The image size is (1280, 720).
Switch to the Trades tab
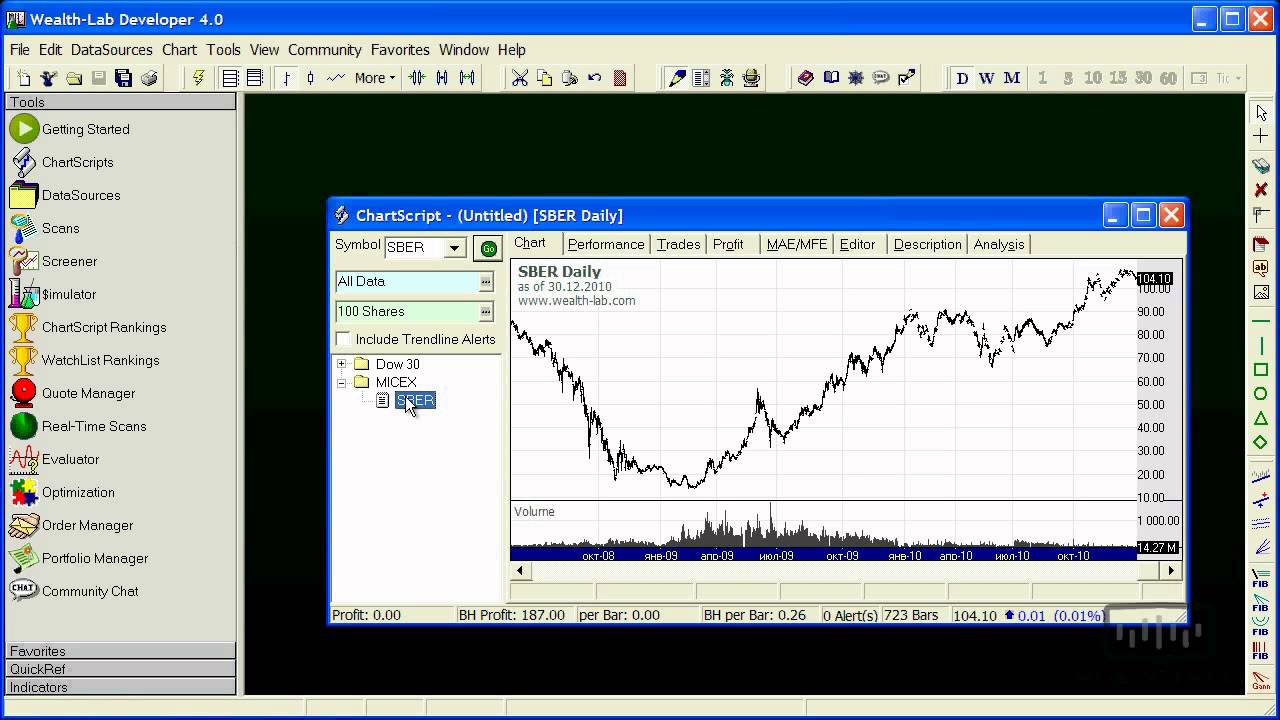[678, 244]
